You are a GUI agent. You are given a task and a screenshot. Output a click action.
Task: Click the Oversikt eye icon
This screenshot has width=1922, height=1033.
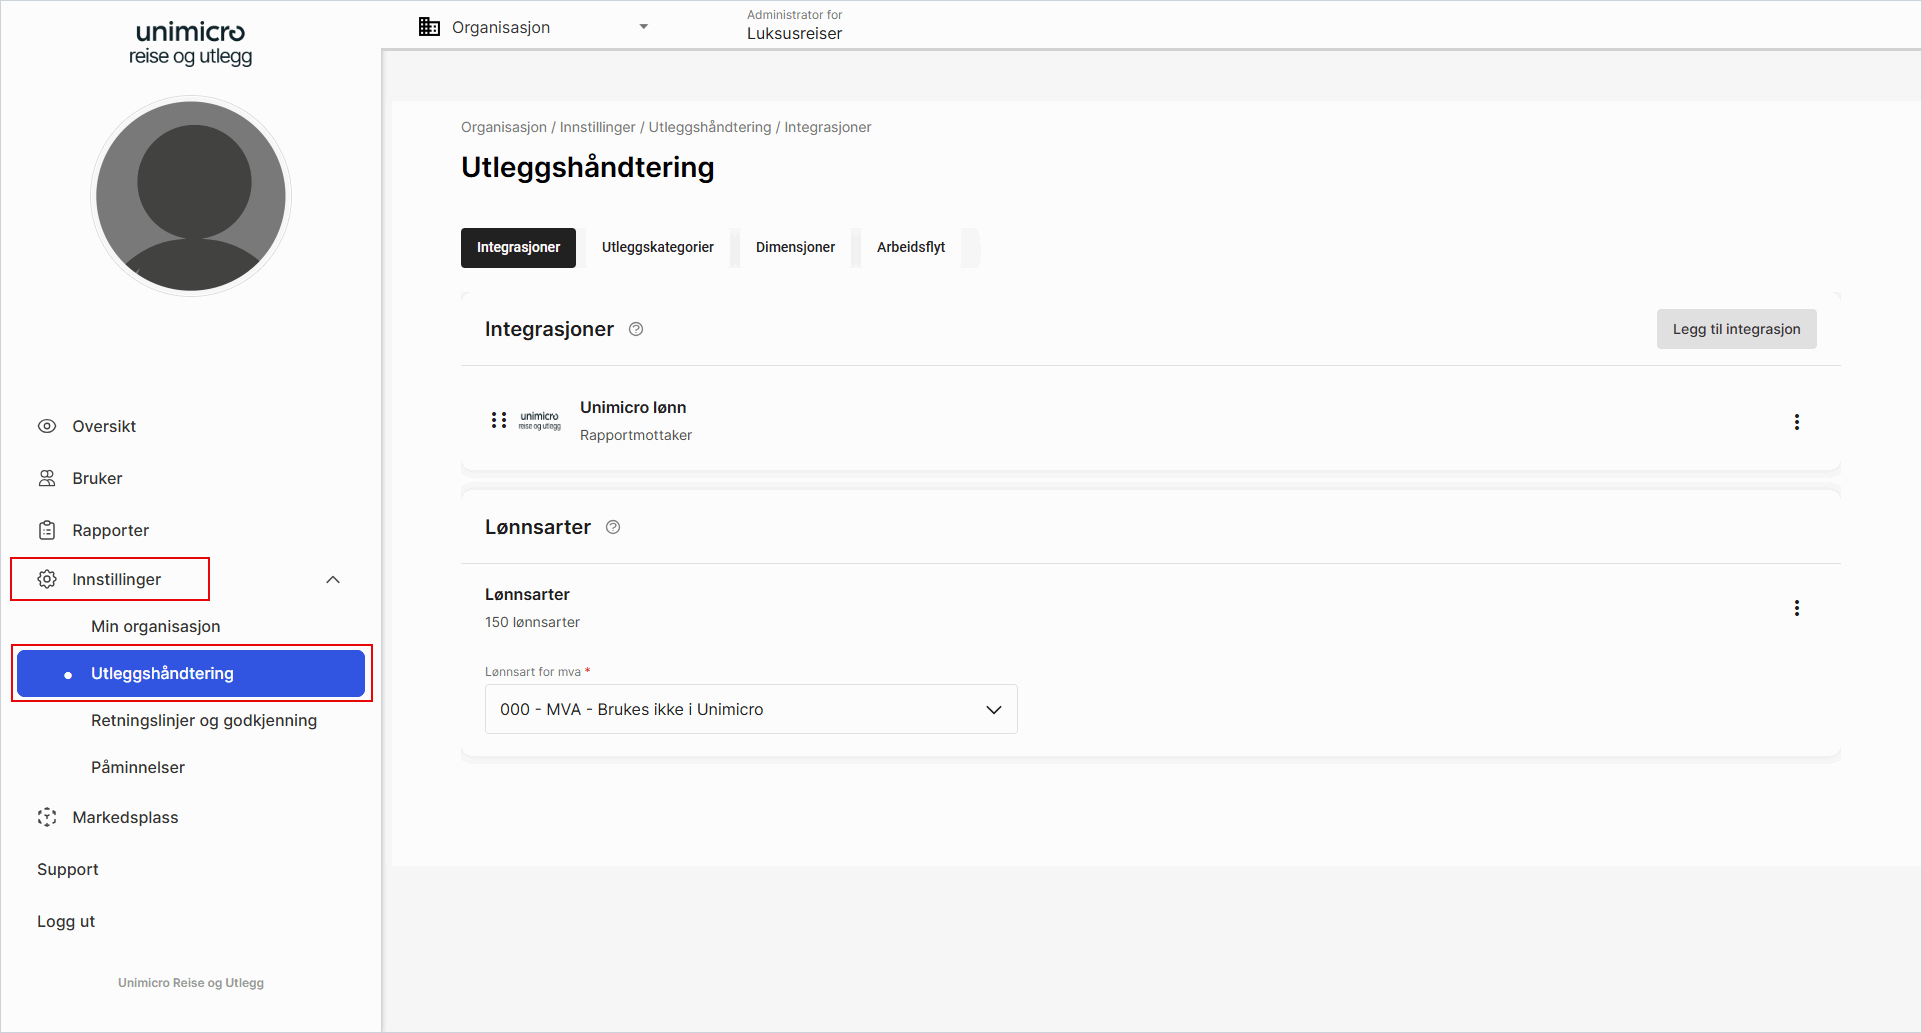(47, 426)
